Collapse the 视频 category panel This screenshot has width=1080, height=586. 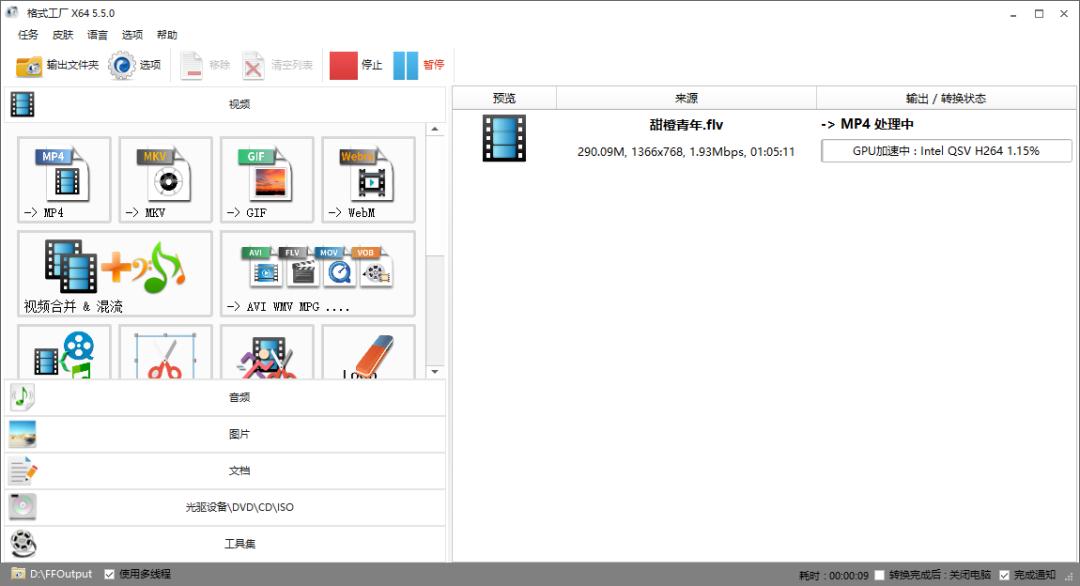pos(225,105)
